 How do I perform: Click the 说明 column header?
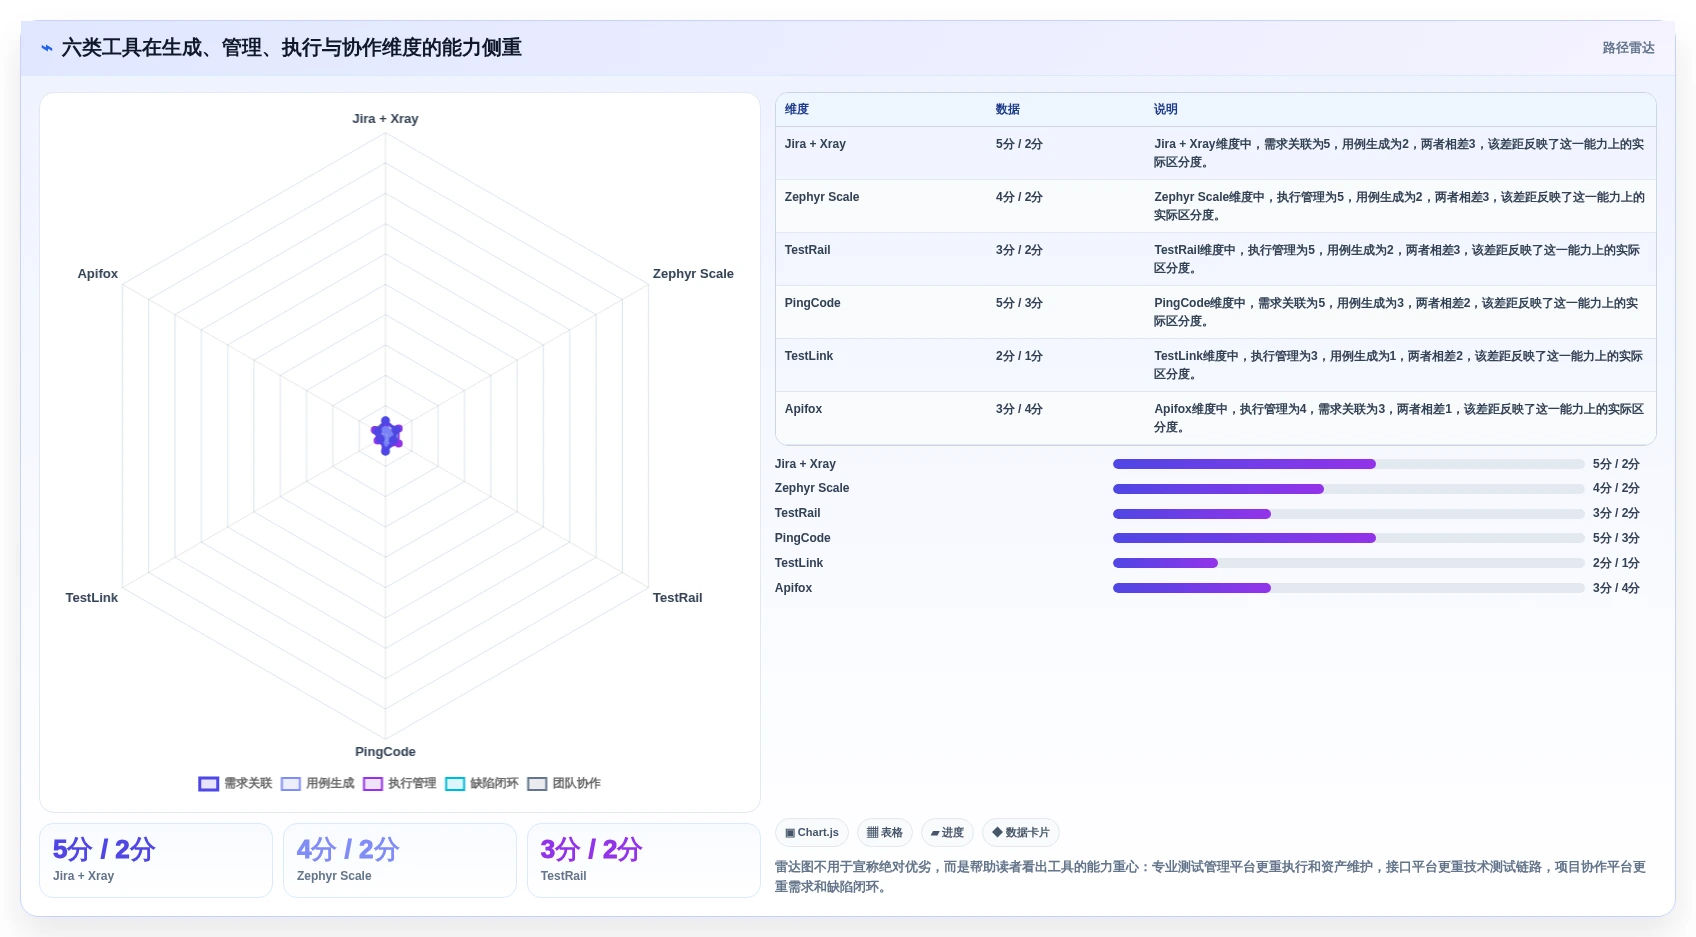pos(1166,110)
